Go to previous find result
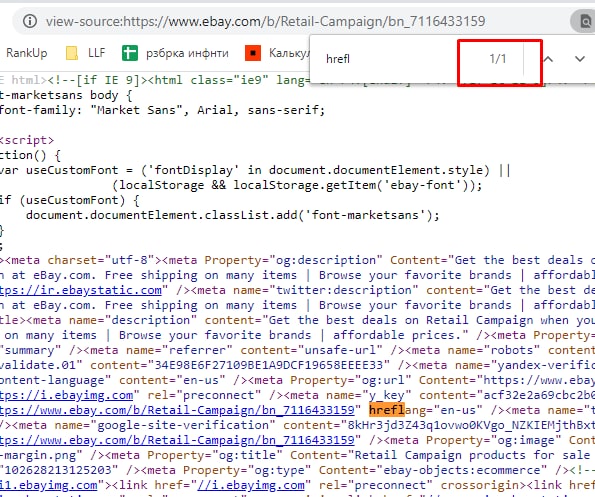 548,59
